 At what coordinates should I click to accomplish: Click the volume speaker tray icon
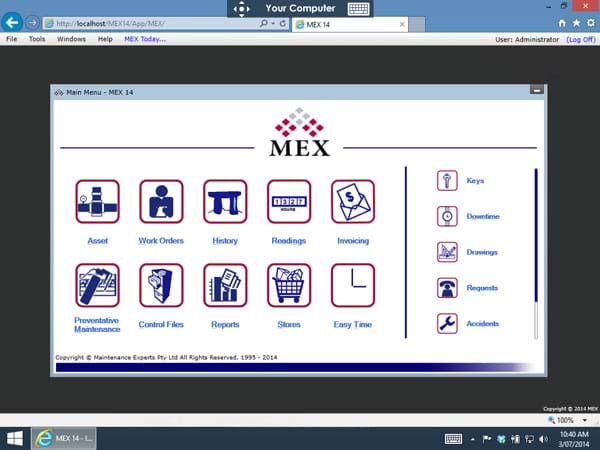[x=543, y=439]
